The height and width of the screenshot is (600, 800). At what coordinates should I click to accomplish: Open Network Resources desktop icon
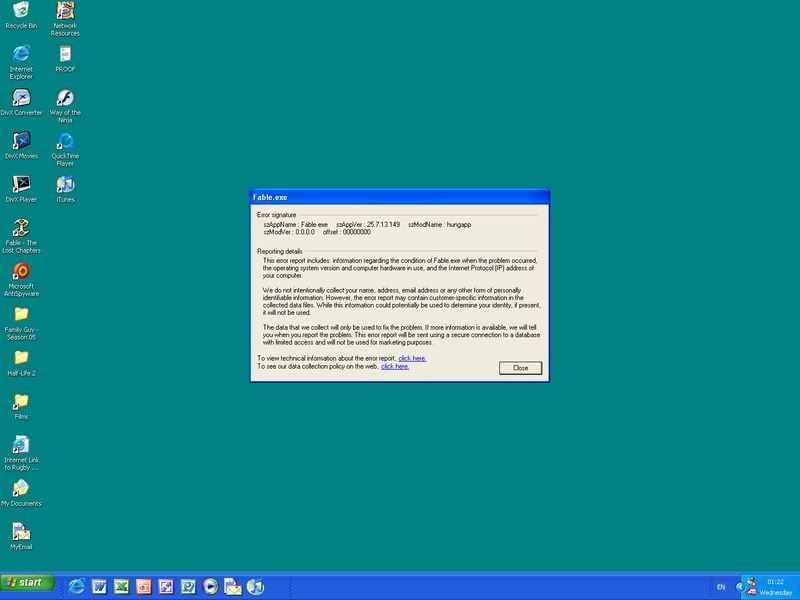[x=65, y=18]
